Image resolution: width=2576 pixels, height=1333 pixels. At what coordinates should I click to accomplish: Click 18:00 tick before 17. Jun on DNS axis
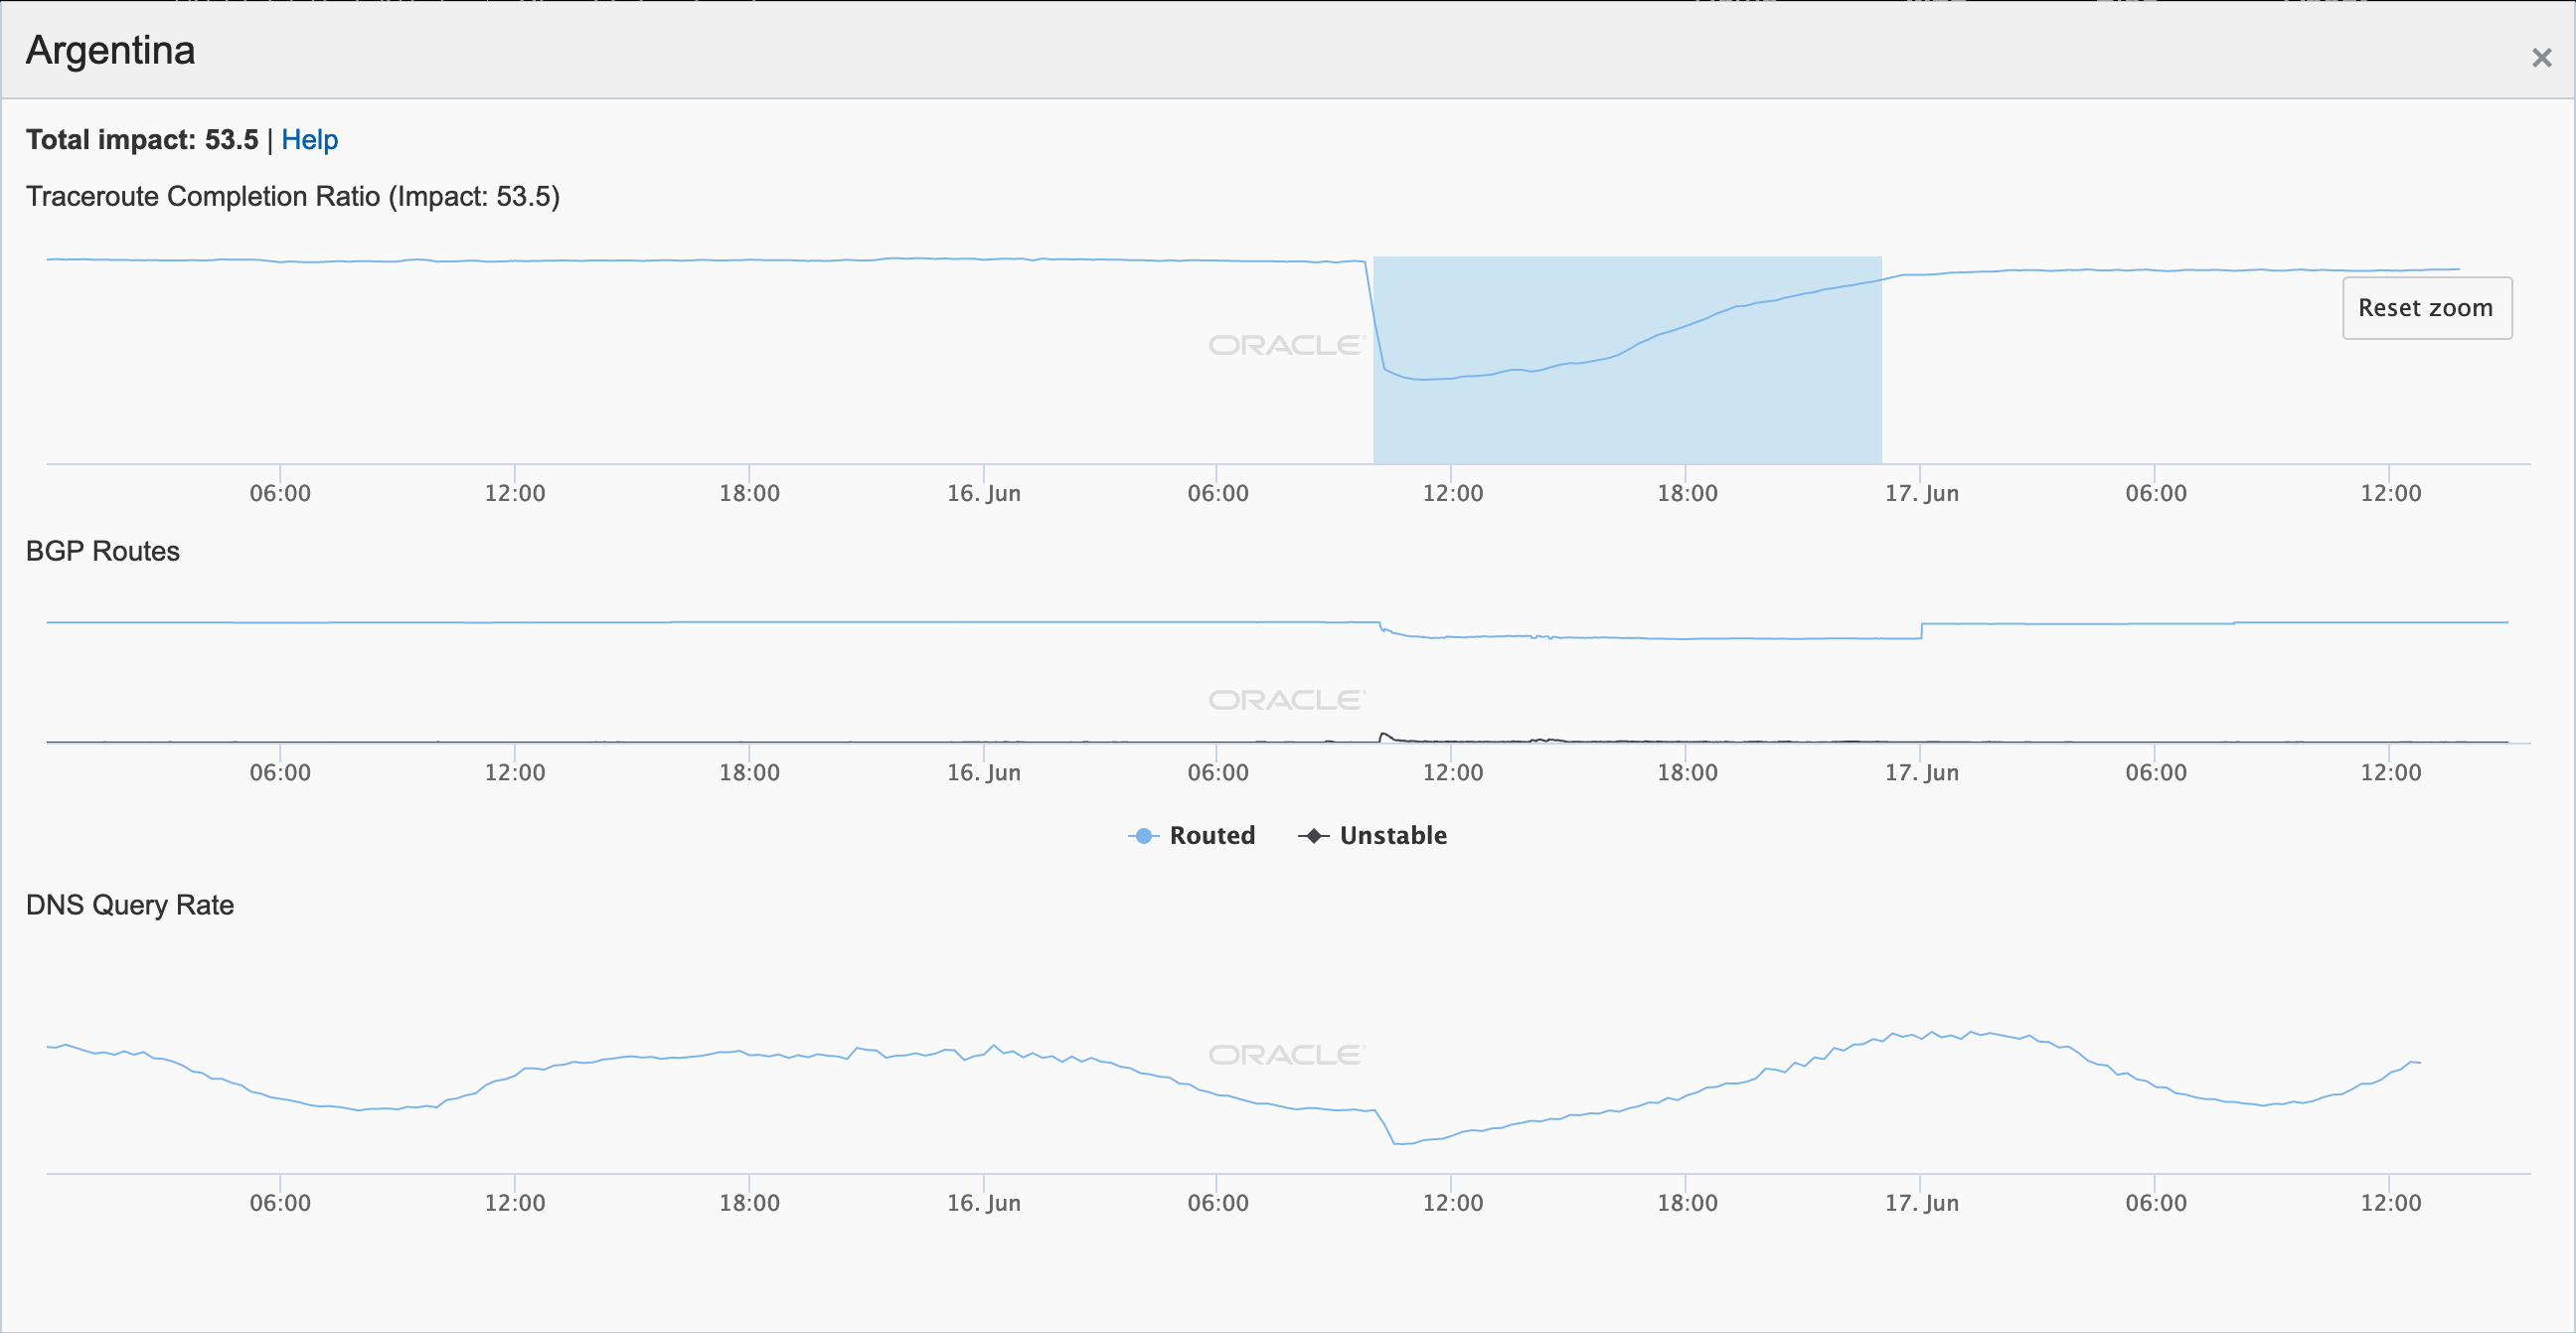click(1687, 1202)
